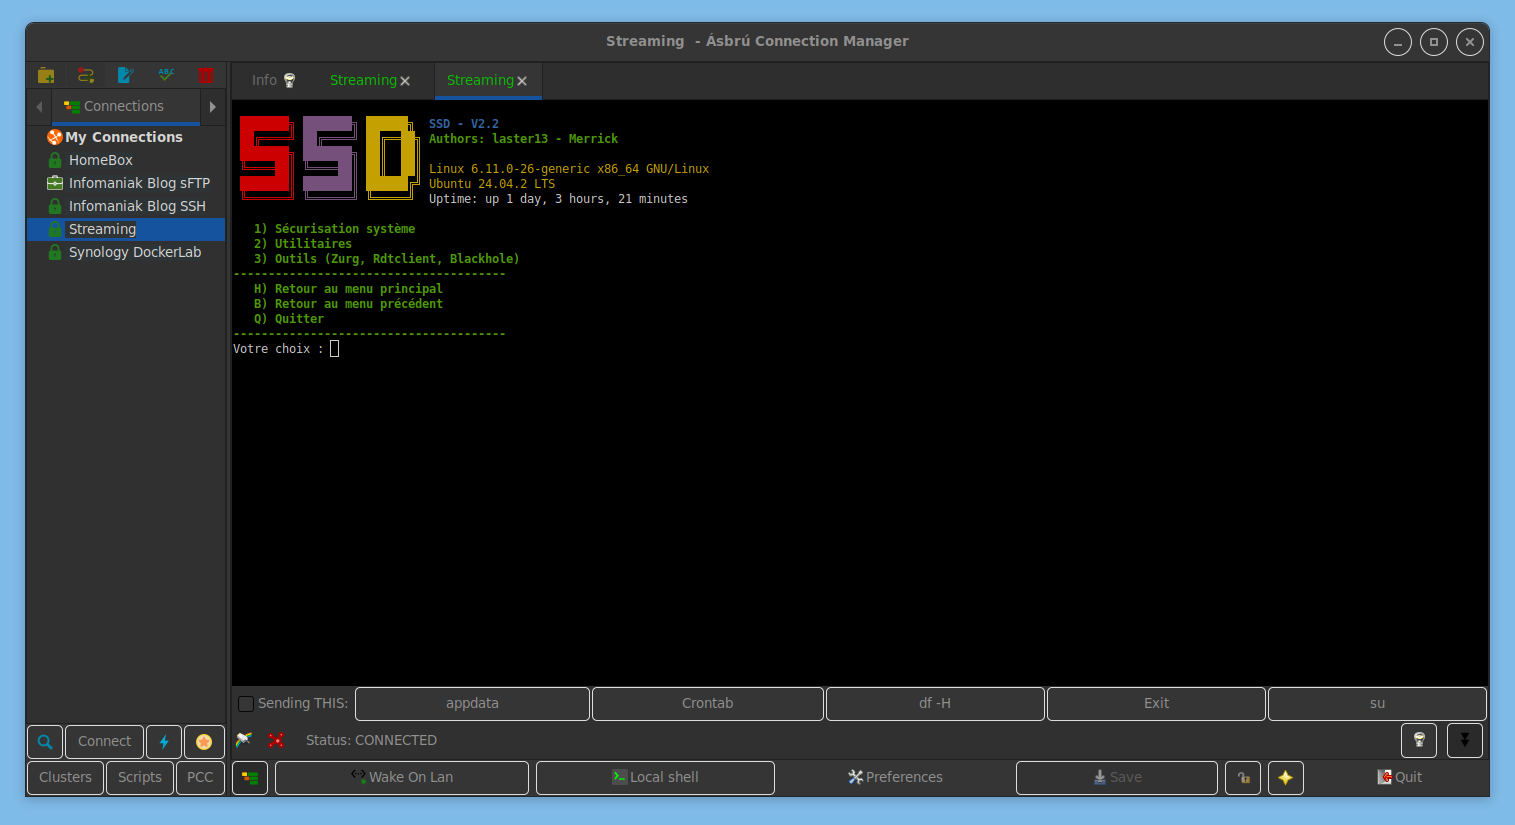This screenshot has height=825, width=1515.
Task: Click the Wake On Lan button
Action: [x=402, y=778]
